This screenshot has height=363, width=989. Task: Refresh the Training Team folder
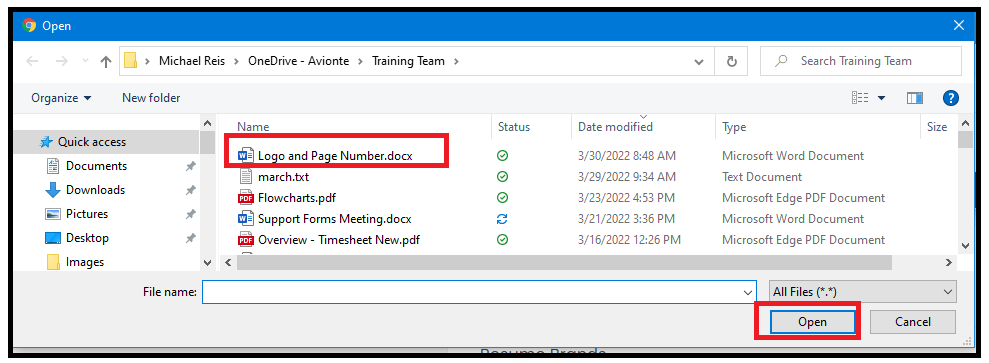(x=732, y=61)
